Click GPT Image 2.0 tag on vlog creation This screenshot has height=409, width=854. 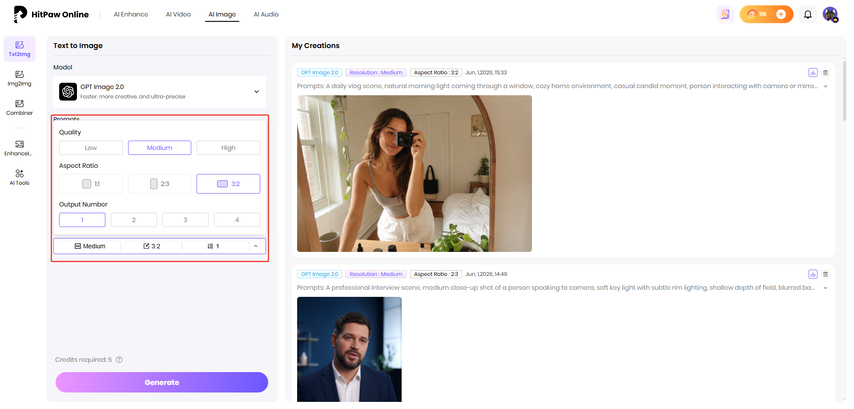(319, 72)
